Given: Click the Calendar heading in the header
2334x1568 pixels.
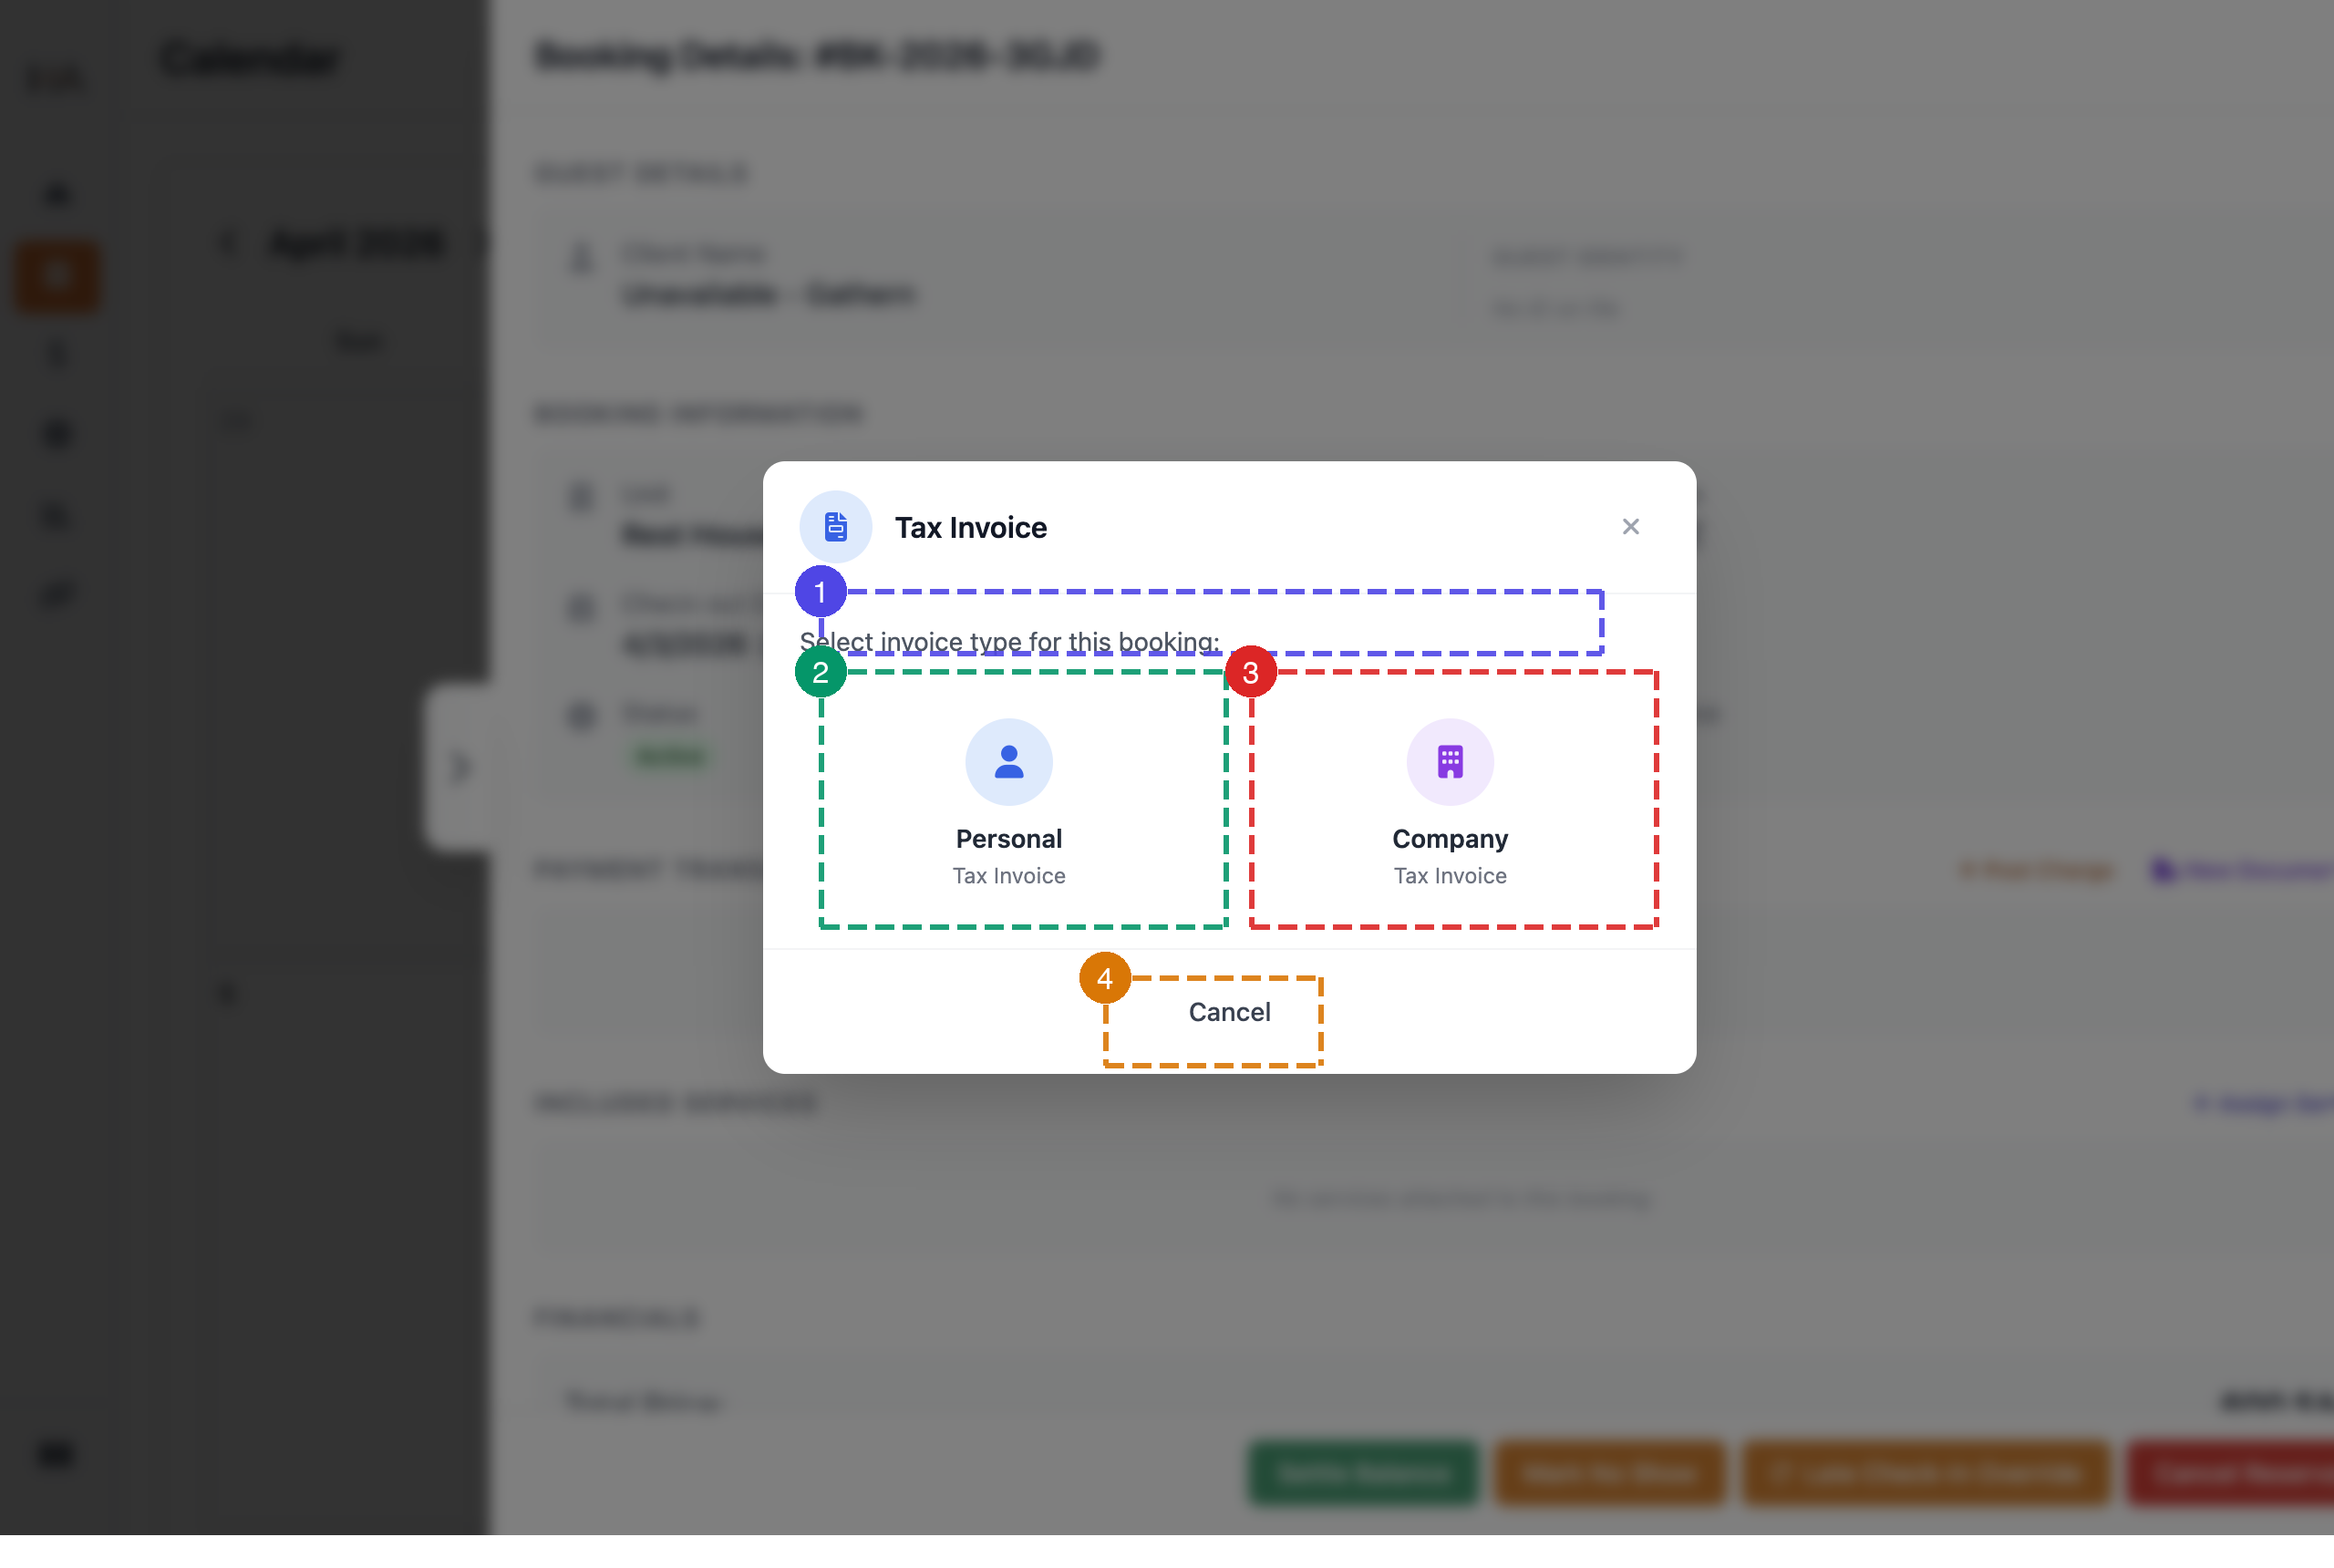Looking at the screenshot, I should (x=250, y=57).
